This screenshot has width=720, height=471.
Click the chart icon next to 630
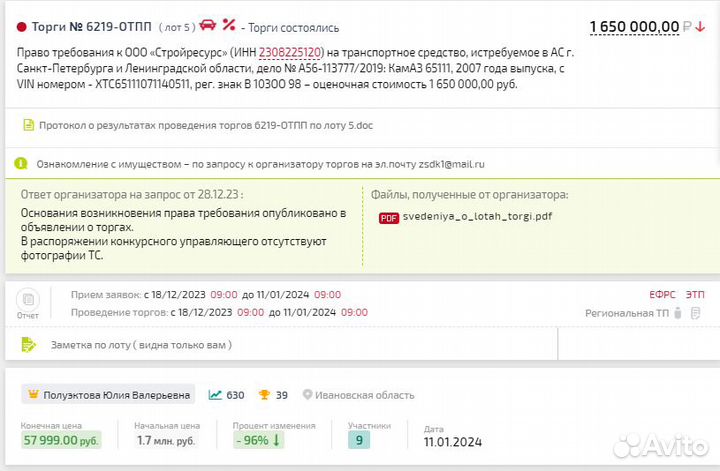(215, 395)
